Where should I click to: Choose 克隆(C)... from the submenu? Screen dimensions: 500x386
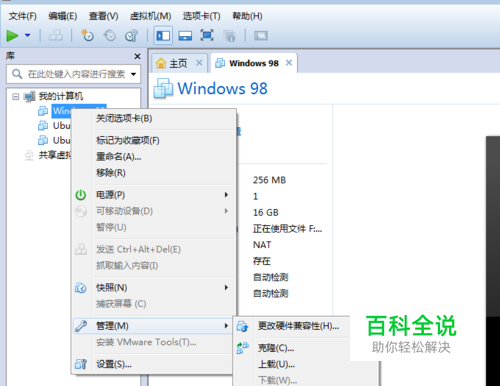tap(276, 348)
